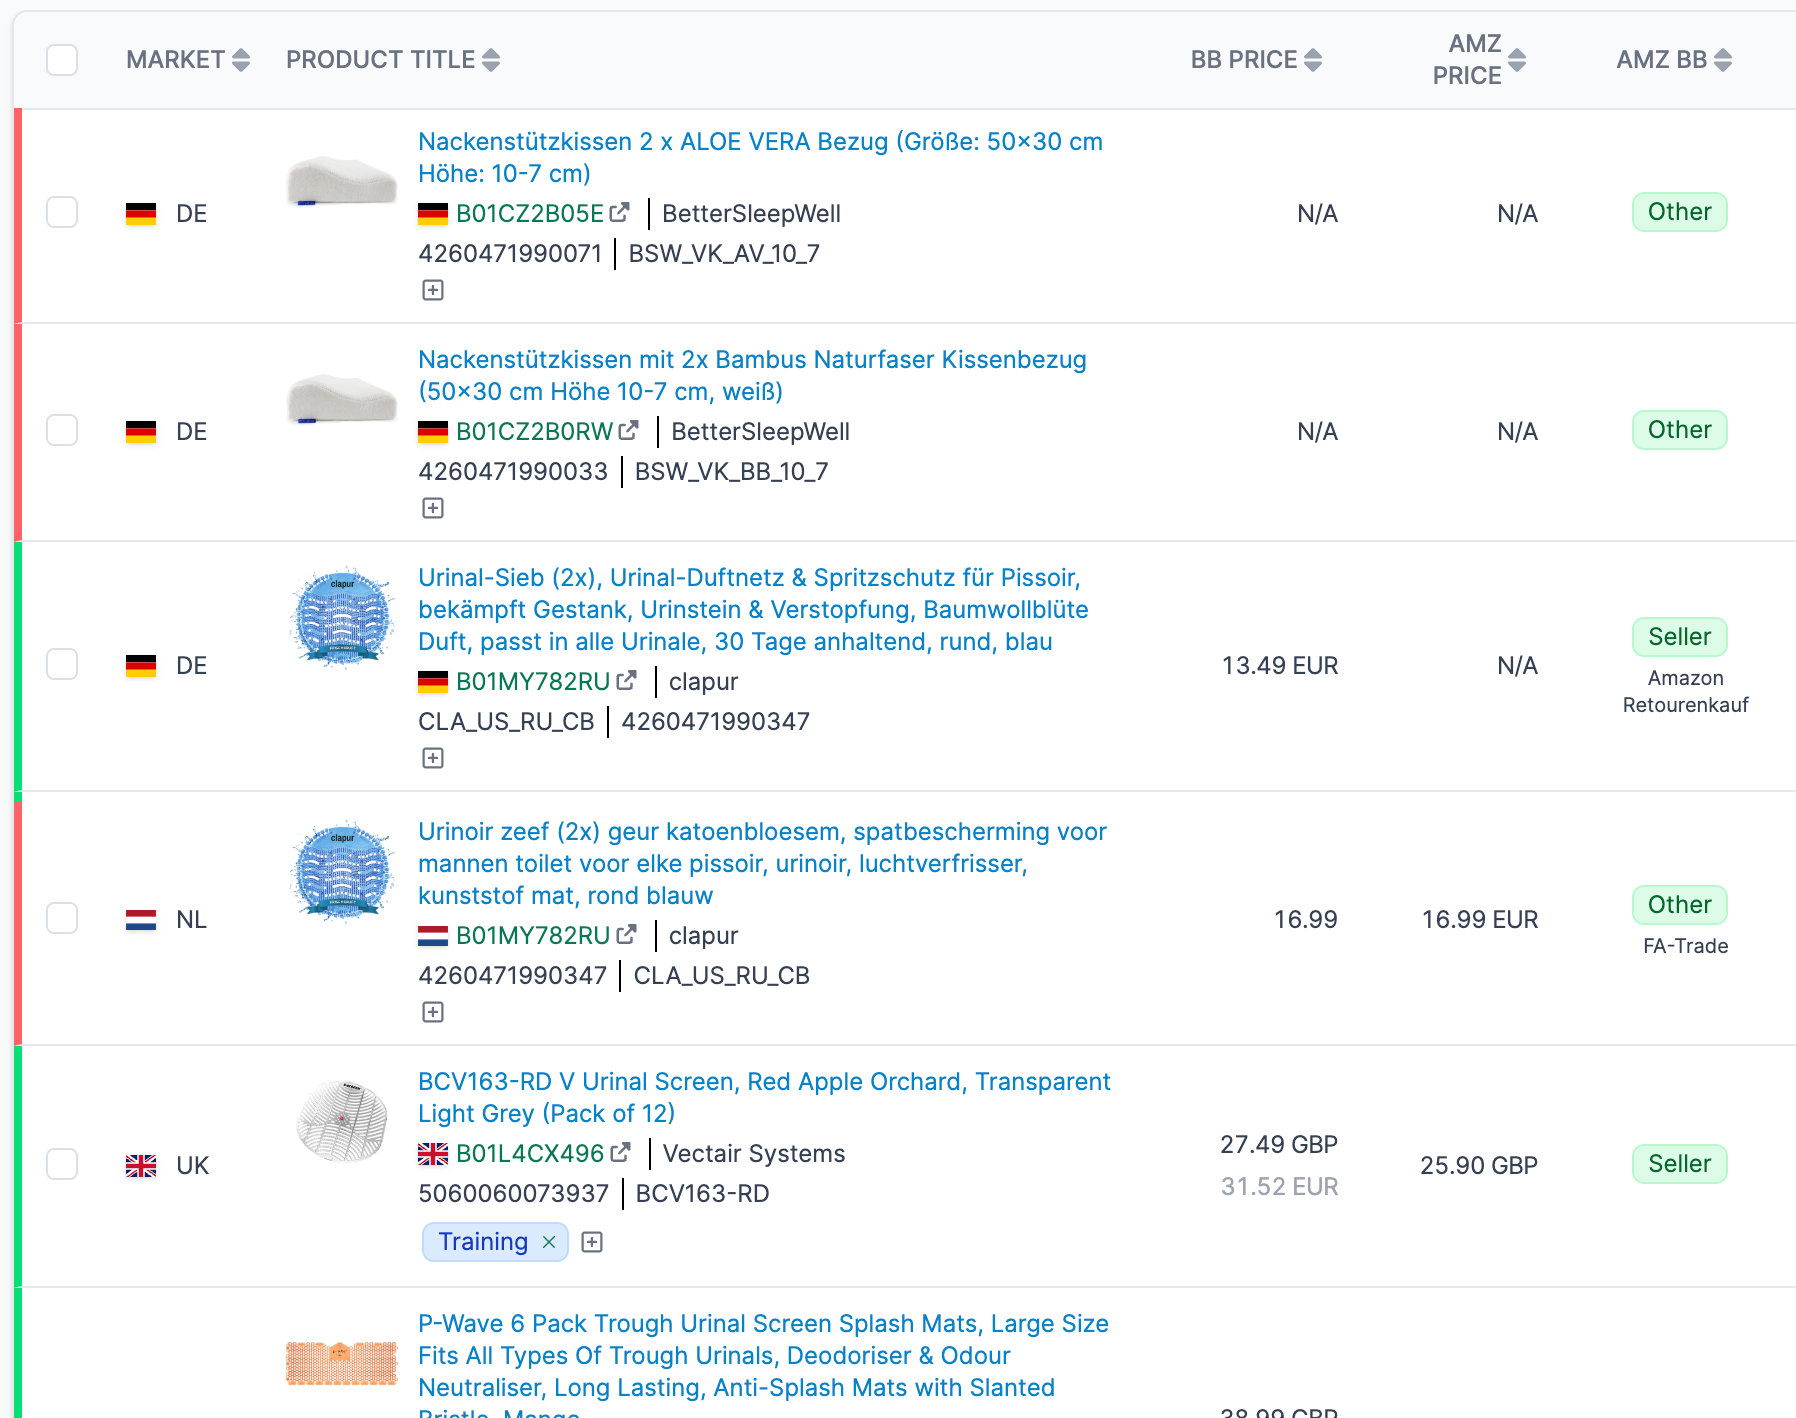Image resolution: width=1796 pixels, height=1418 pixels.
Task: Expand details with the plus icon on first row
Action: tap(434, 289)
